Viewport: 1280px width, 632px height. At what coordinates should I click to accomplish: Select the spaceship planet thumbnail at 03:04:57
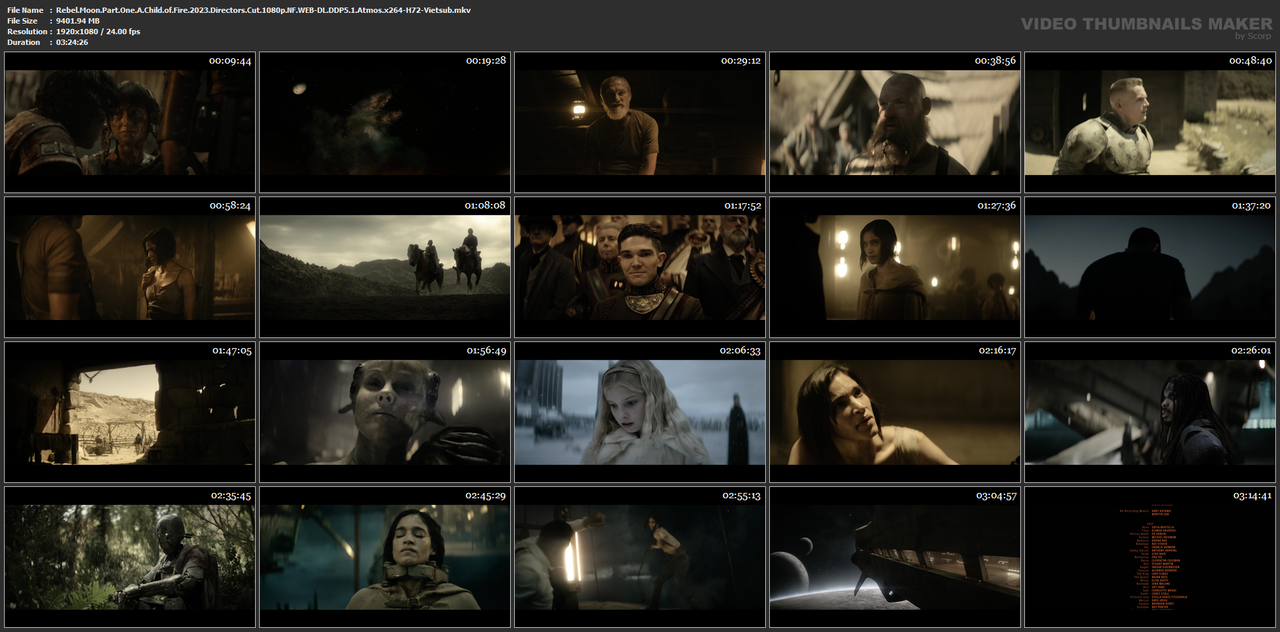[x=895, y=557]
